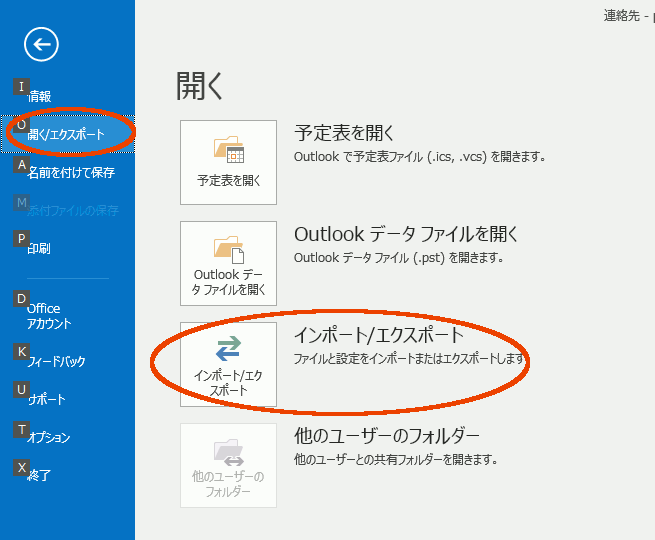Open the 情報 page in sidebar
Image resolution: width=655 pixels, height=540 pixels.
click(40, 97)
